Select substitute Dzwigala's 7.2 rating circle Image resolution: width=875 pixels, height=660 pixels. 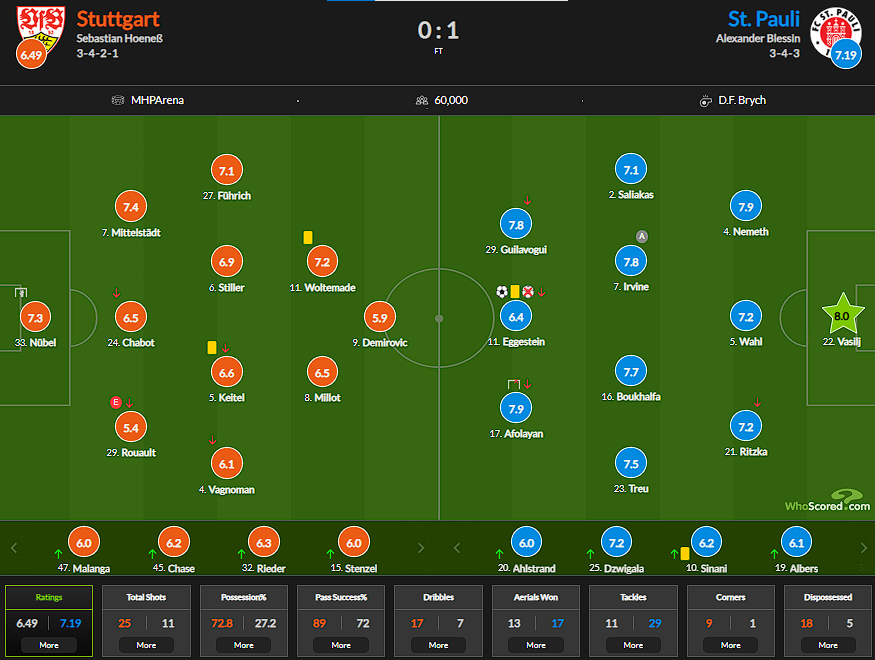(616, 542)
